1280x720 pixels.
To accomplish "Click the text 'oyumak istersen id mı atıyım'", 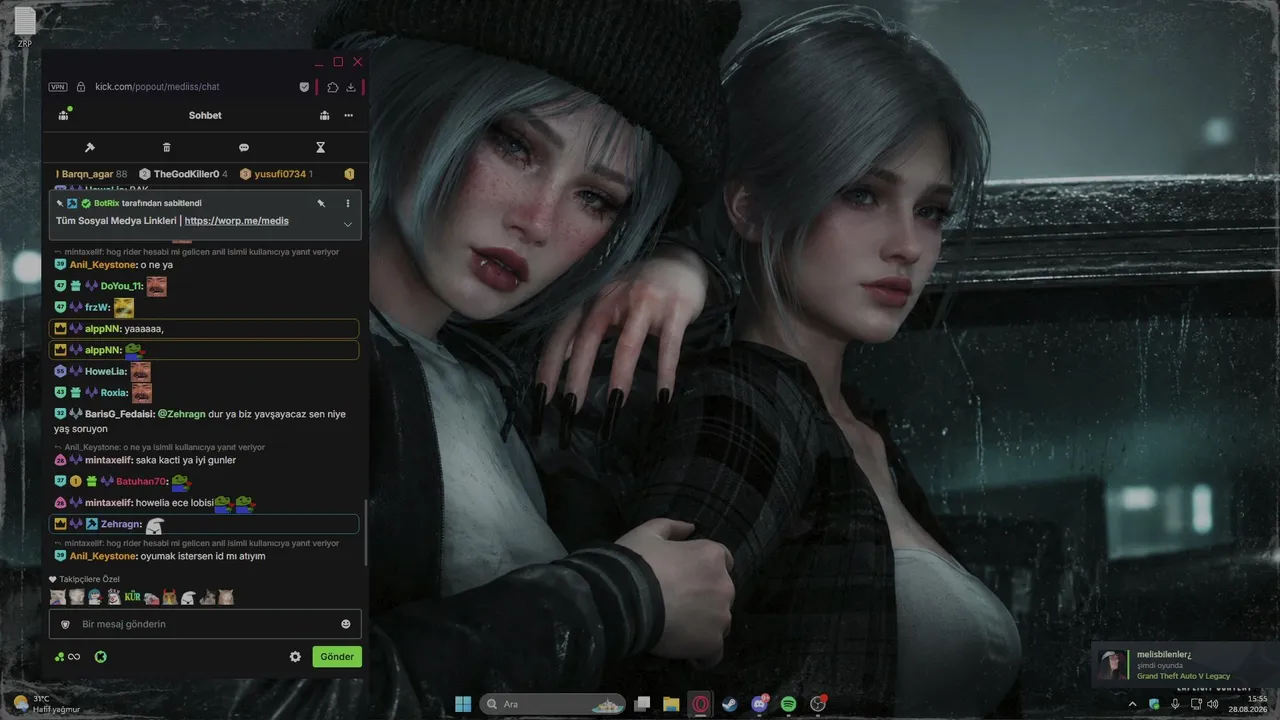I will click(203, 556).
